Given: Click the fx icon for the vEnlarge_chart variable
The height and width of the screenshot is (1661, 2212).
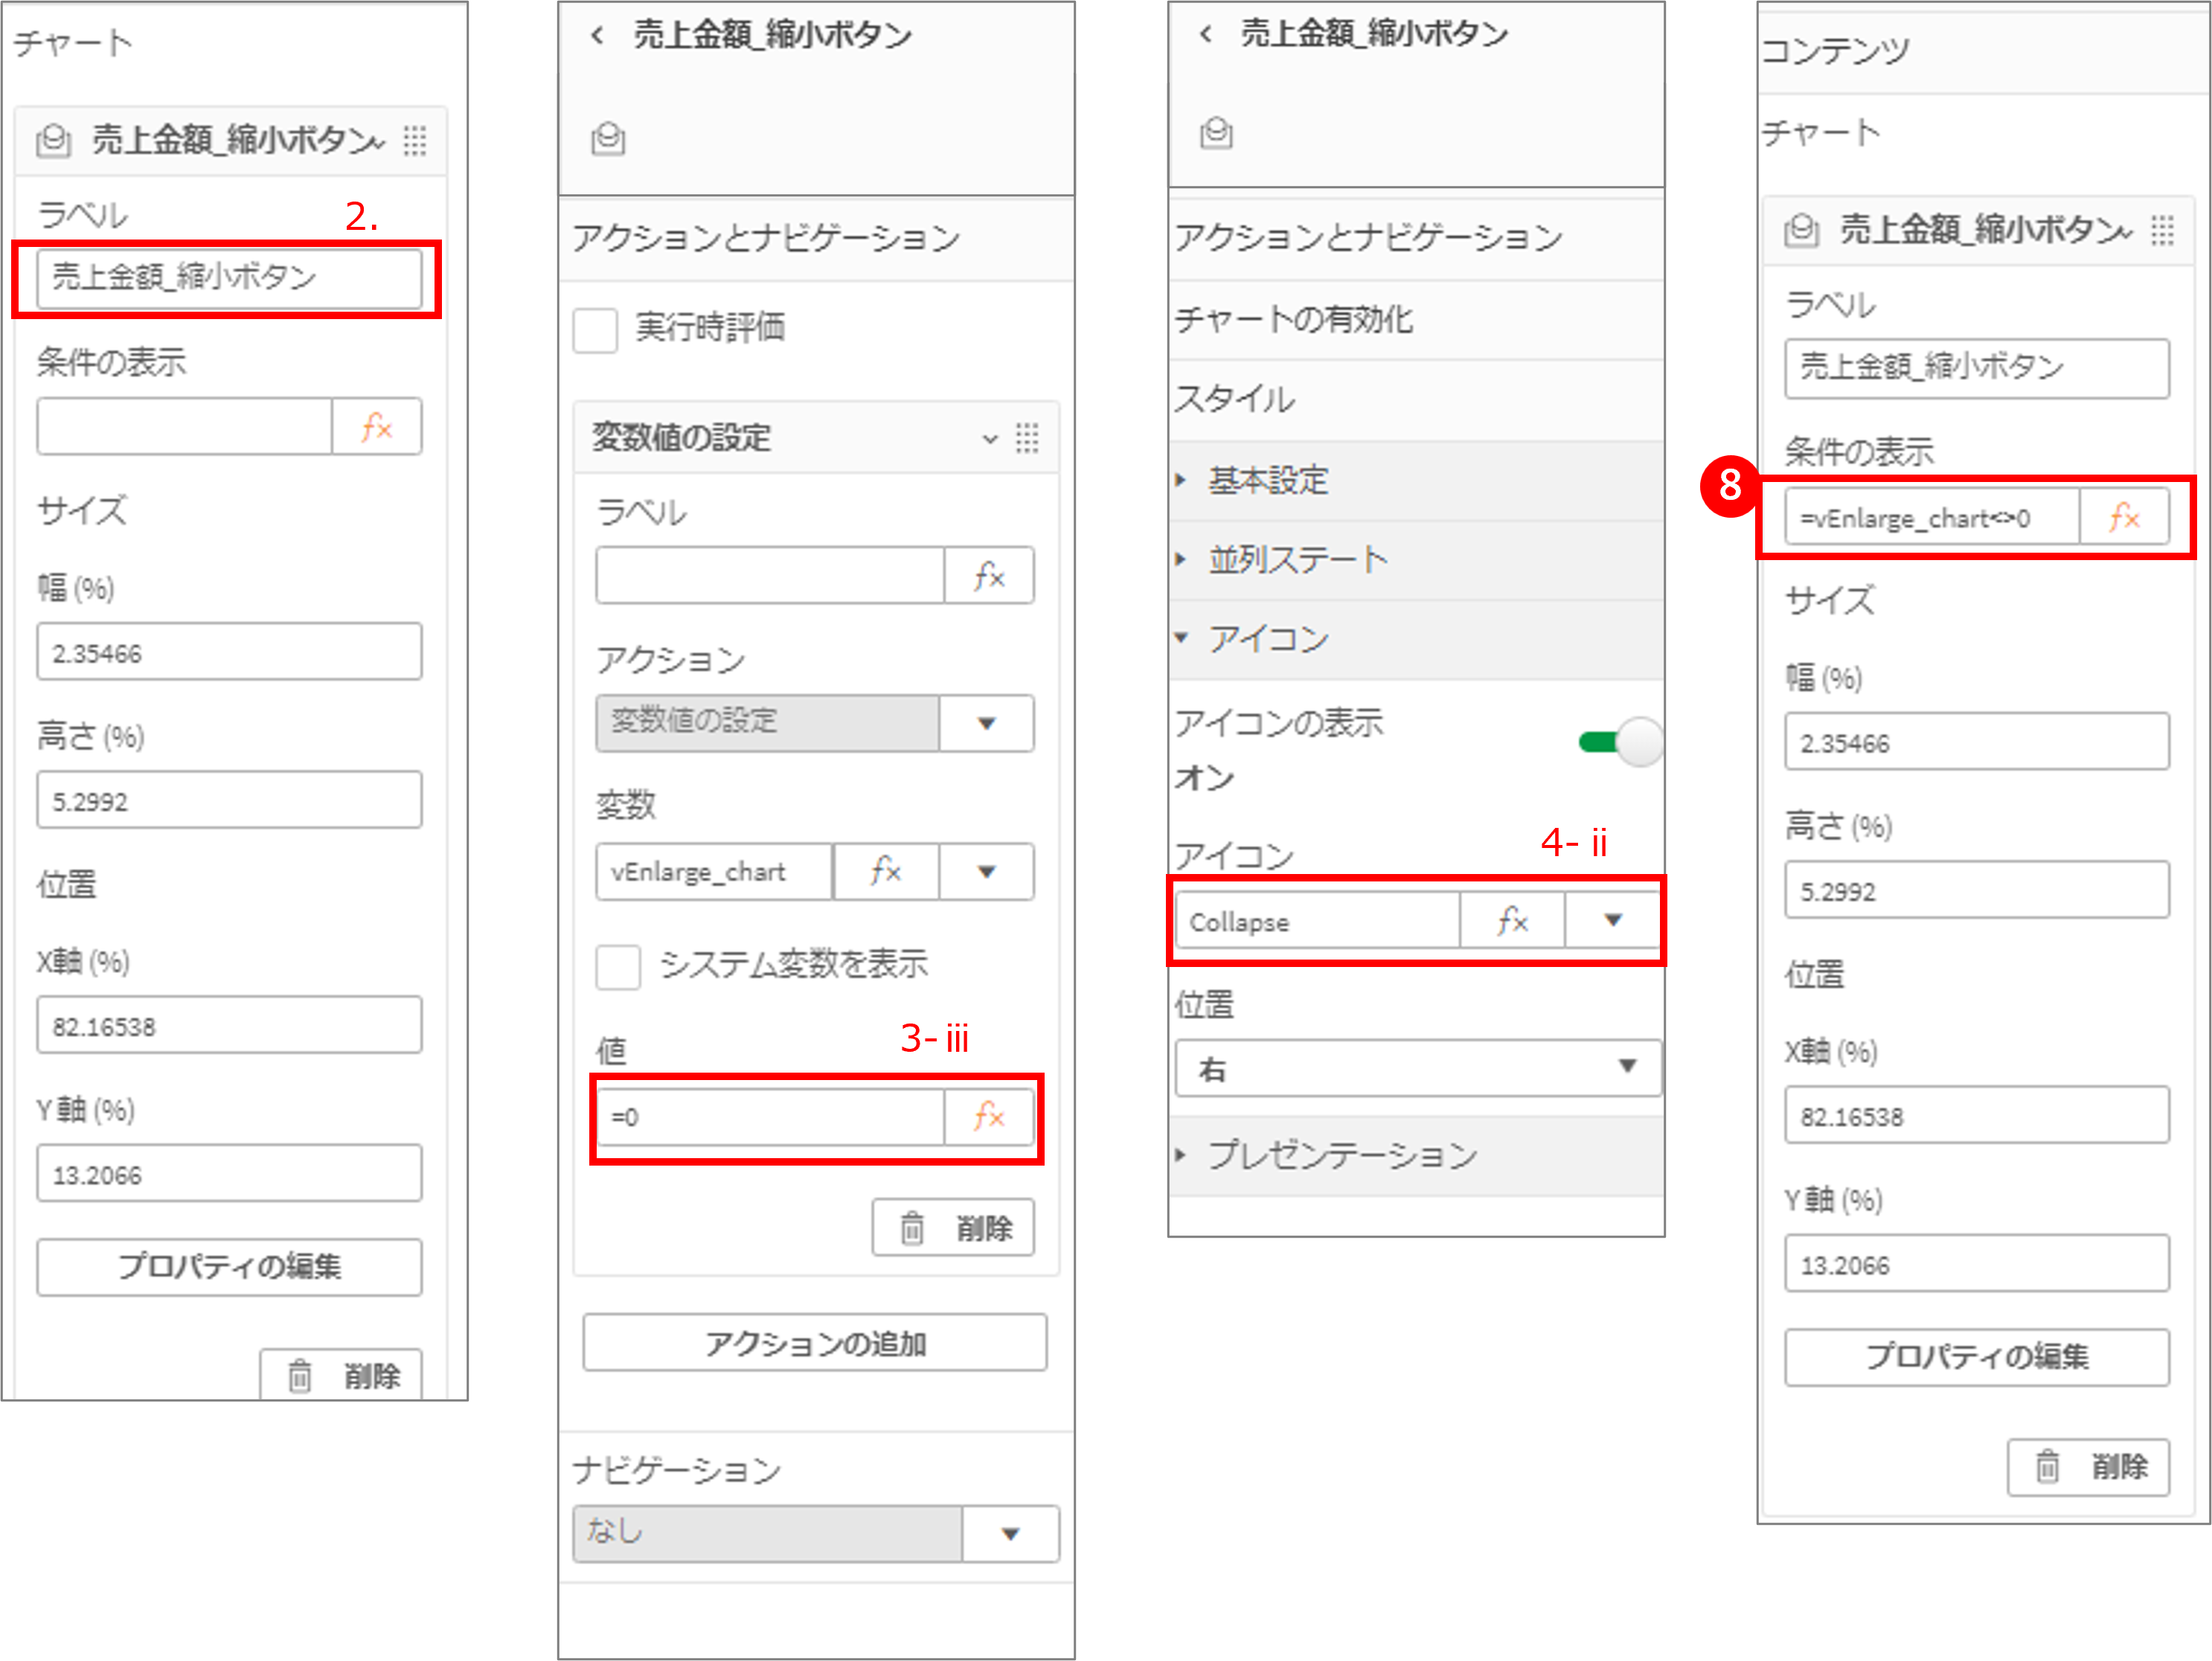Looking at the screenshot, I should coord(885,870).
